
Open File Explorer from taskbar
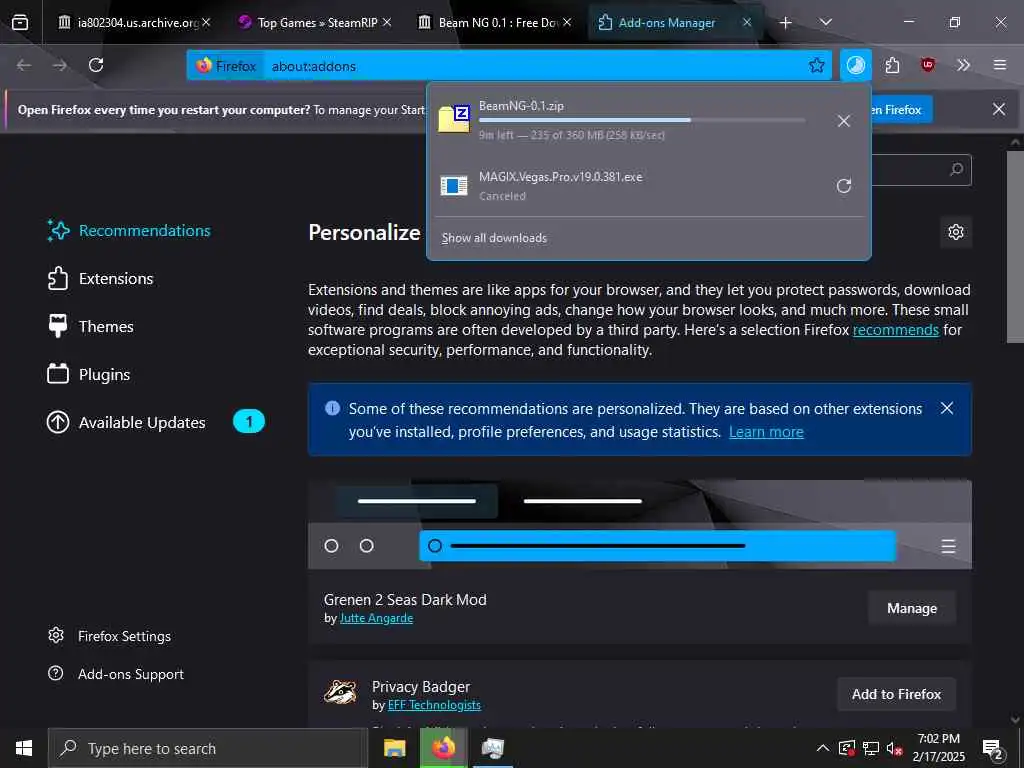pyautogui.click(x=394, y=748)
